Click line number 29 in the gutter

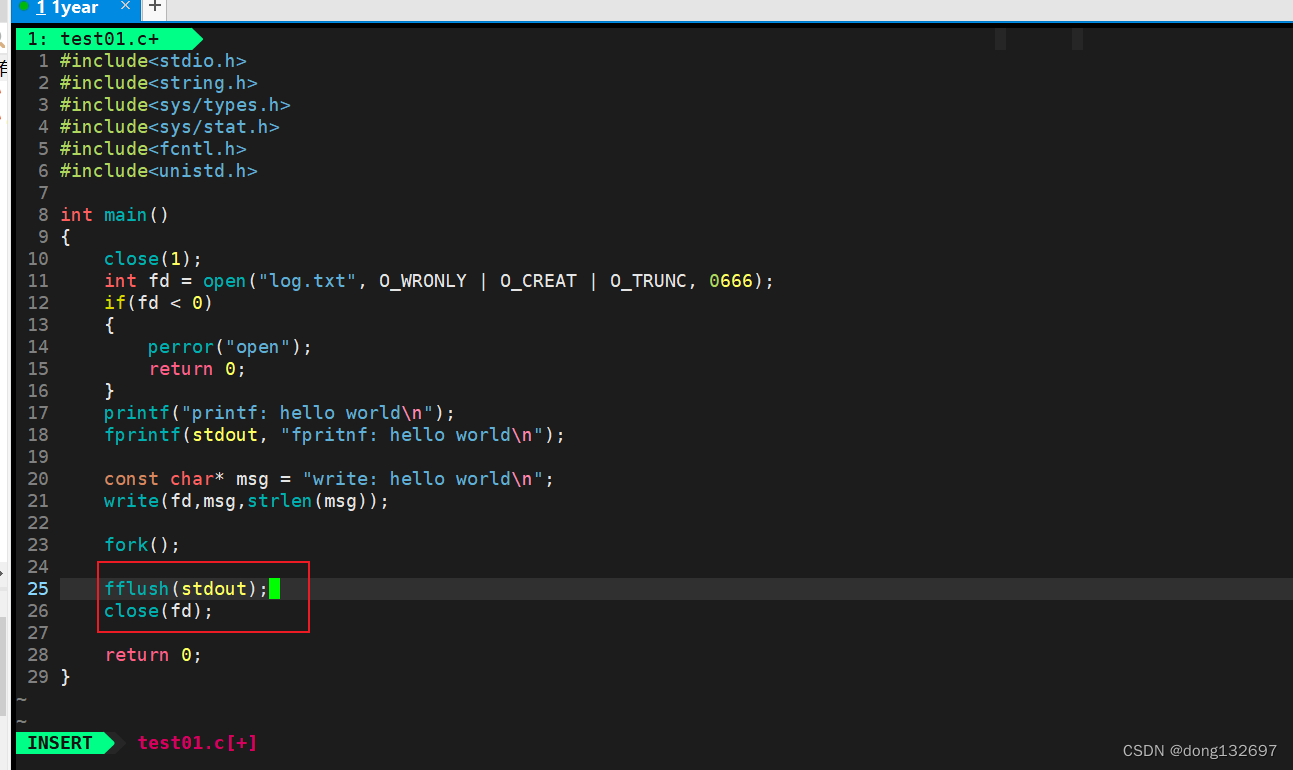tap(38, 677)
